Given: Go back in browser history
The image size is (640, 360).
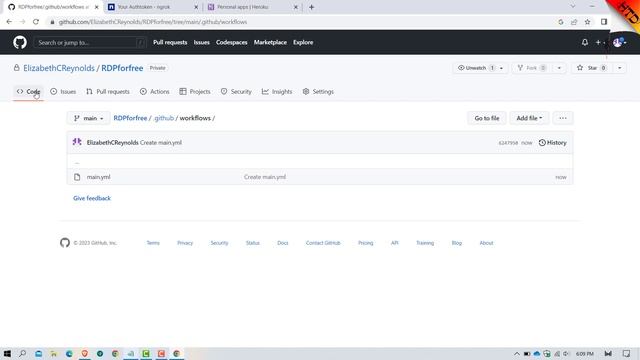Looking at the screenshot, I should coord(9,22).
